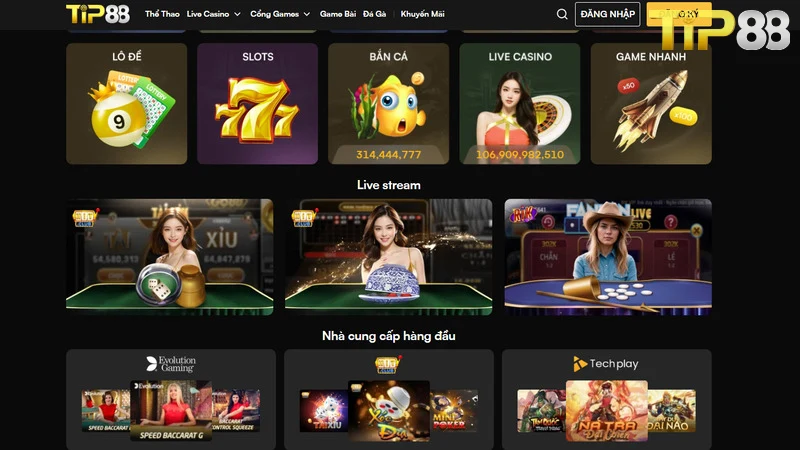Click the yellow Đăng Ký register button
The image size is (800, 450).
[x=679, y=14]
